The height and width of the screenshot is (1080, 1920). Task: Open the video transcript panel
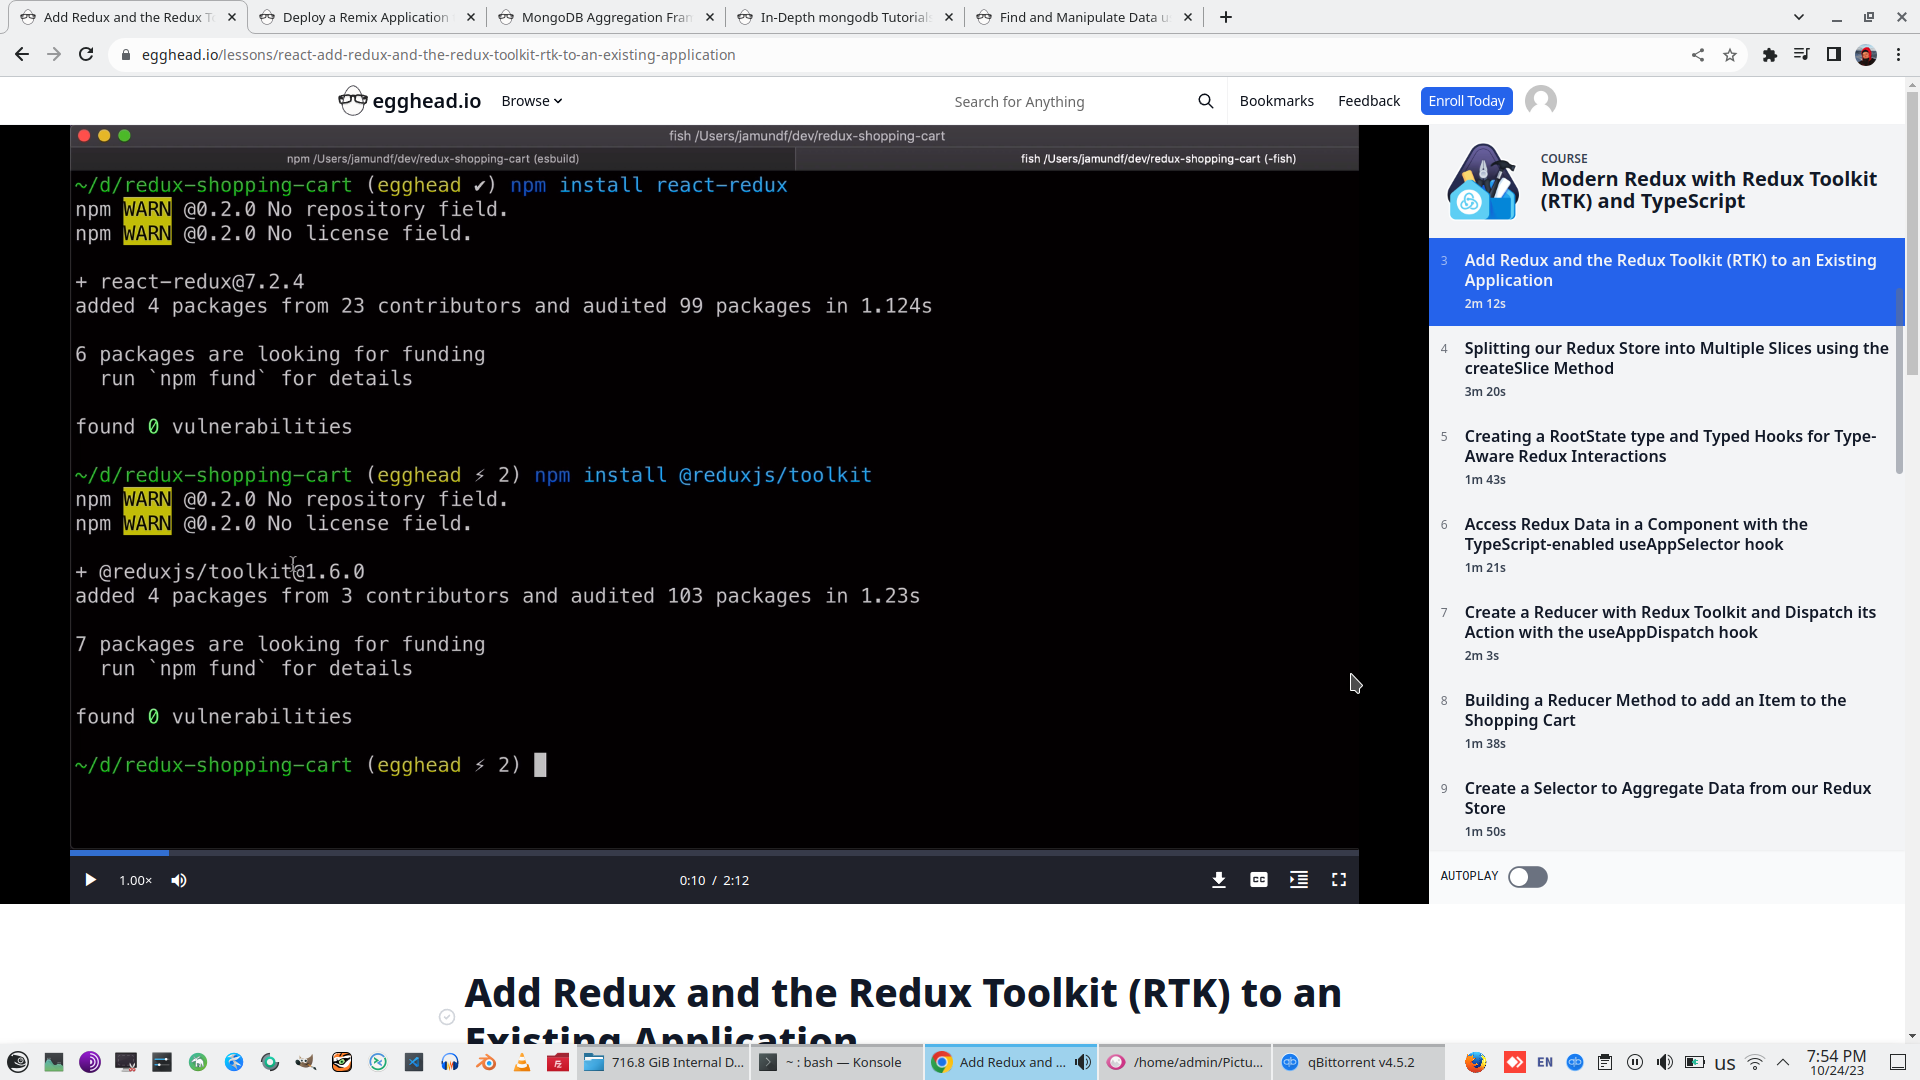1298,880
